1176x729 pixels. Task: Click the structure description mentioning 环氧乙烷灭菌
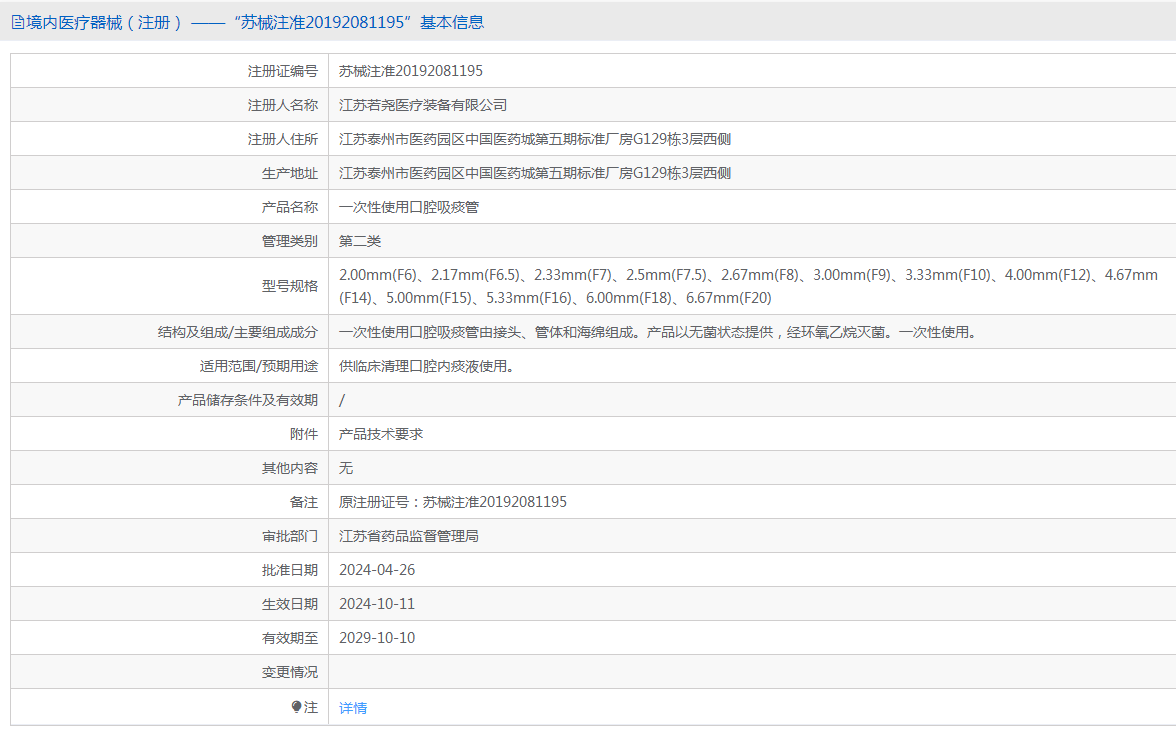(660, 332)
